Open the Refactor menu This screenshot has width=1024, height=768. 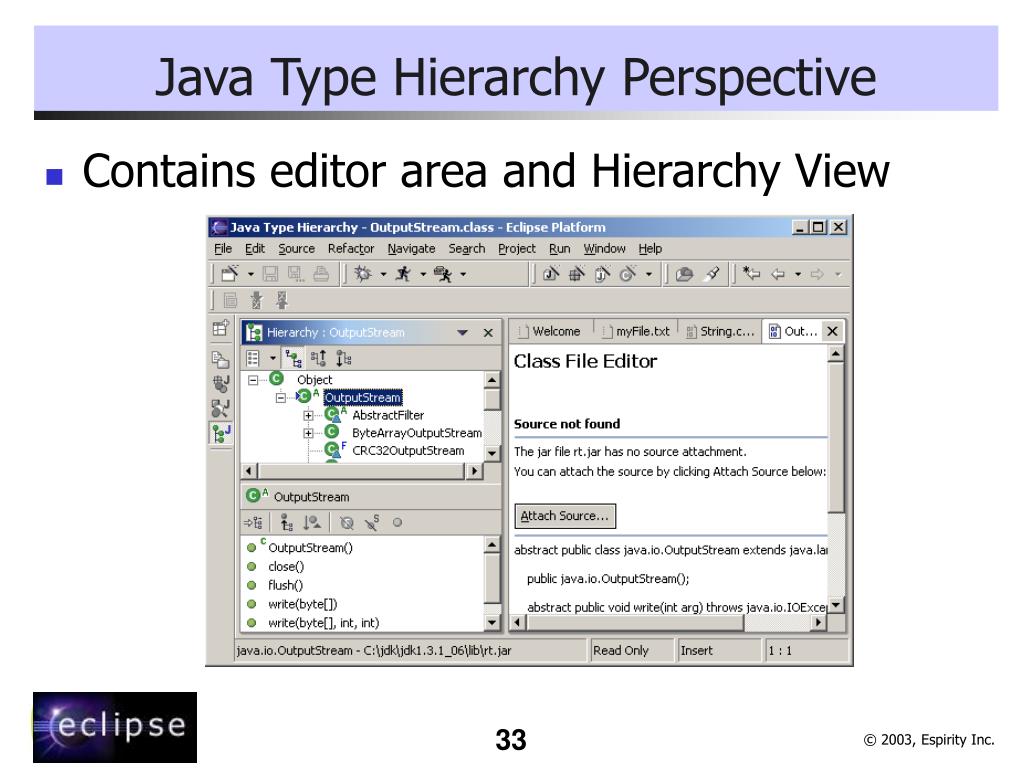tap(351, 249)
